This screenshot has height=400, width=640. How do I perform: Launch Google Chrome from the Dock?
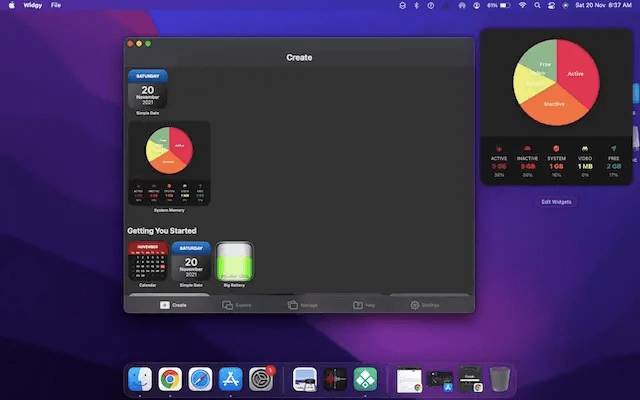[x=171, y=379]
